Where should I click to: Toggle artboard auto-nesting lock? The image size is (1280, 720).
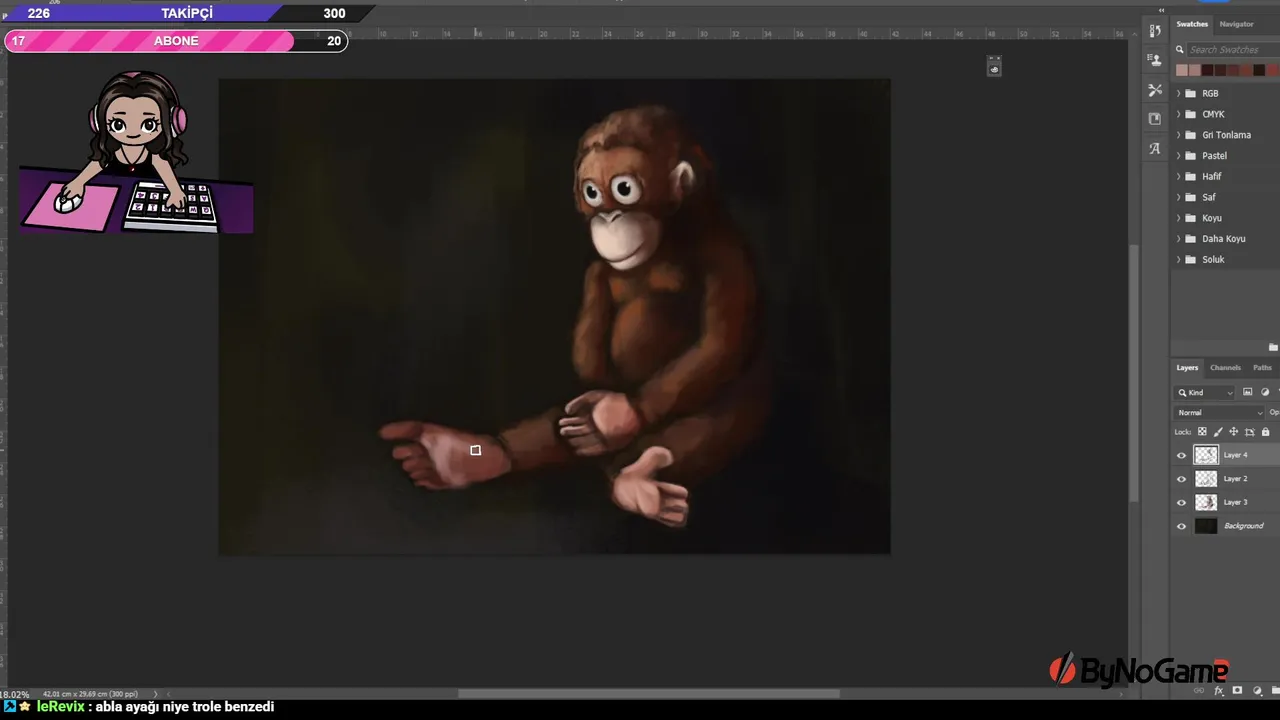pos(1249,432)
